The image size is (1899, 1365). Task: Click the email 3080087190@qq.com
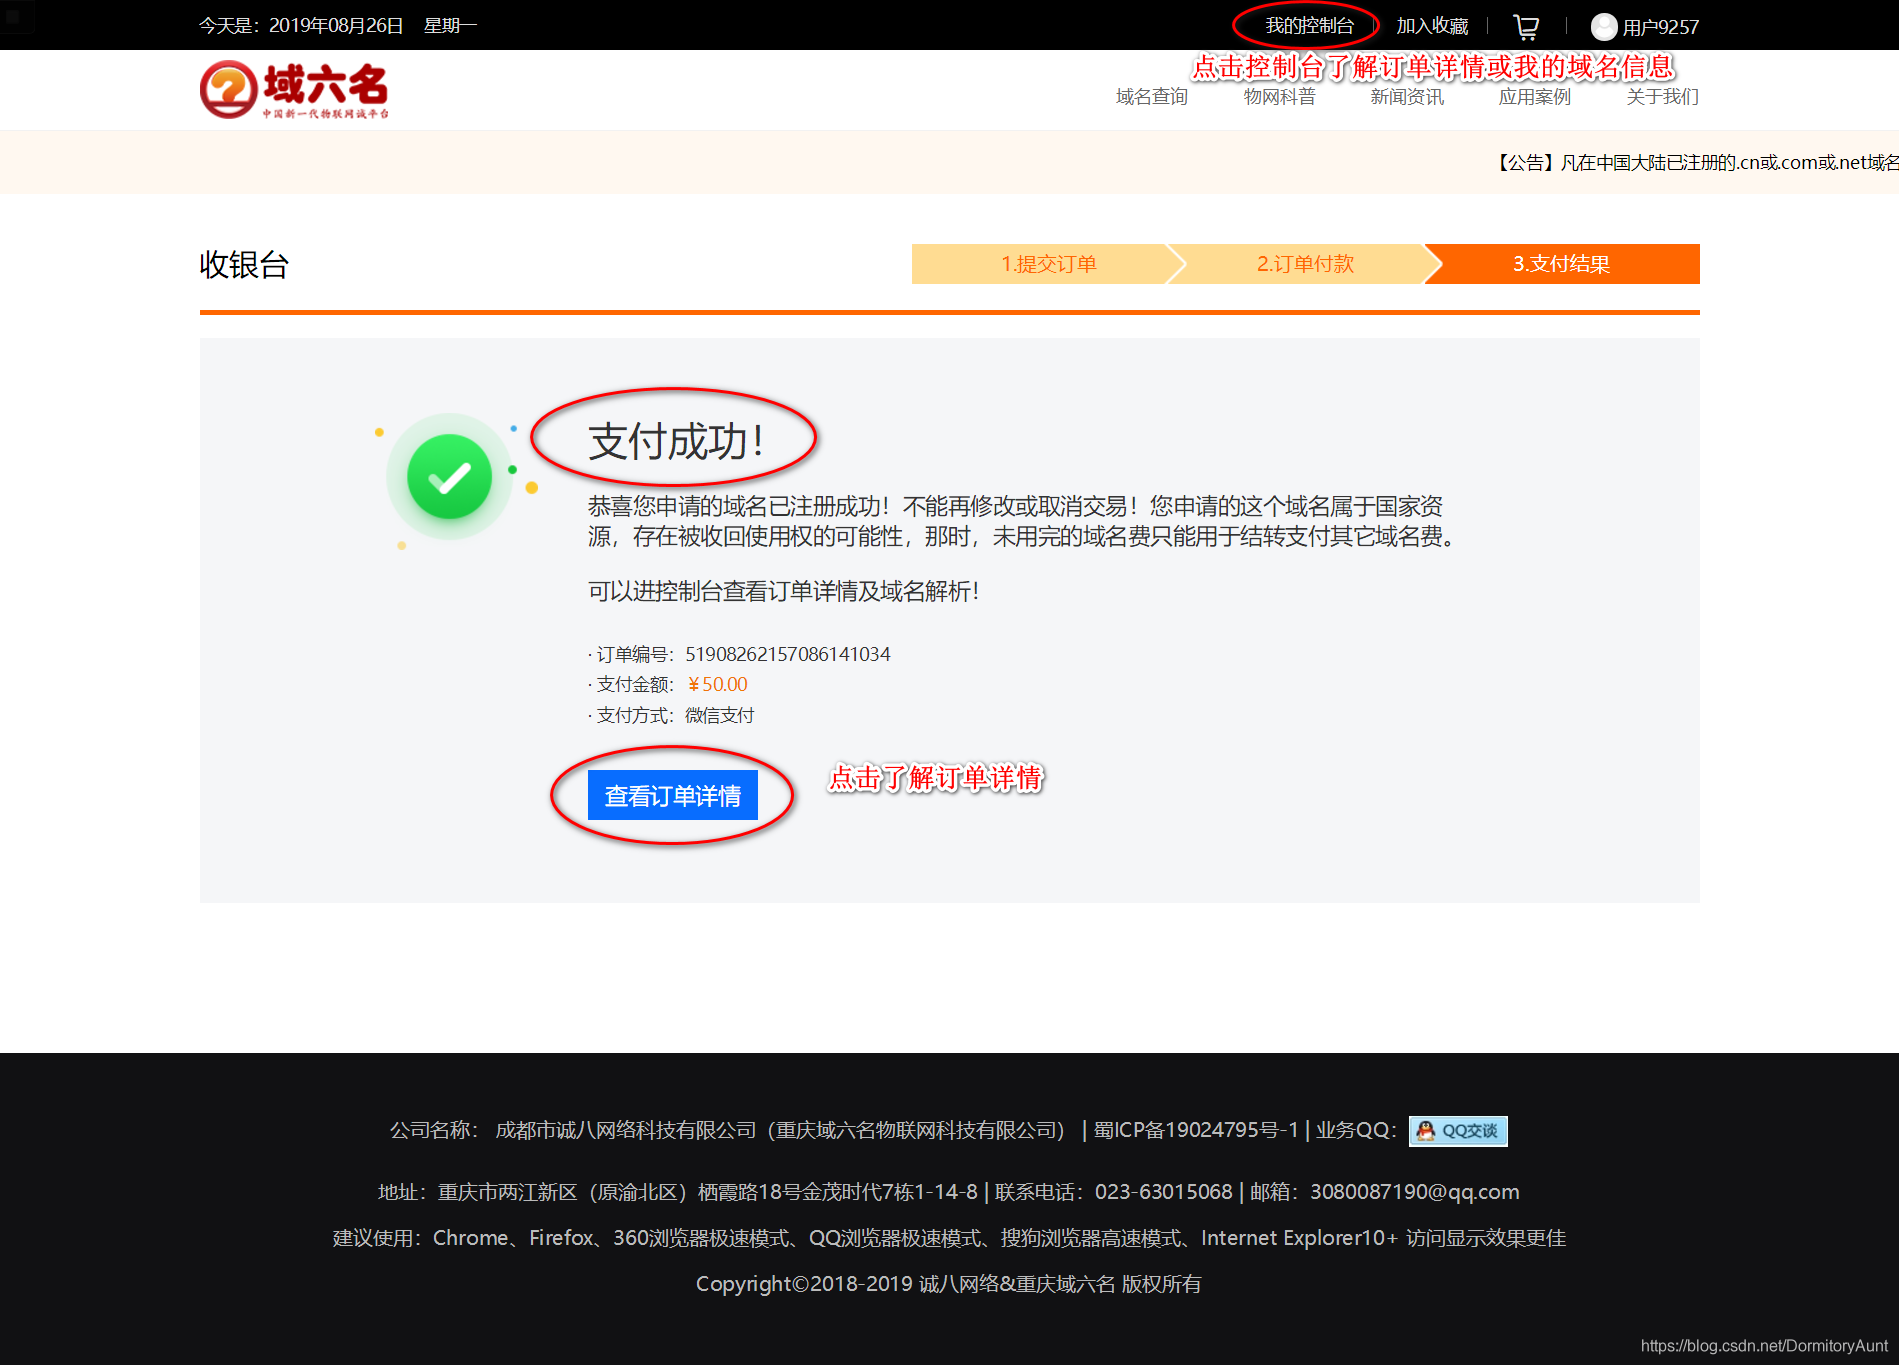[1413, 1191]
